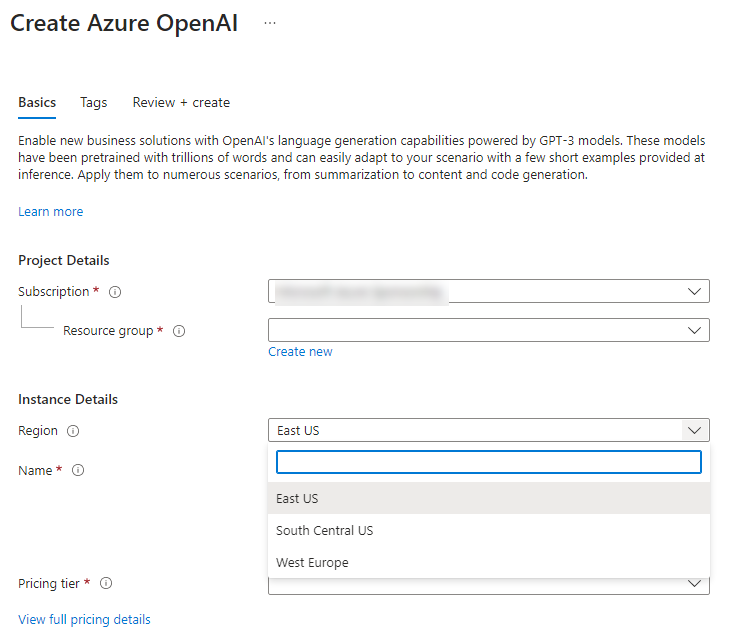Switch to the Basics tab
The width and height of the screenshot is (749, 634).
[37, 103]
